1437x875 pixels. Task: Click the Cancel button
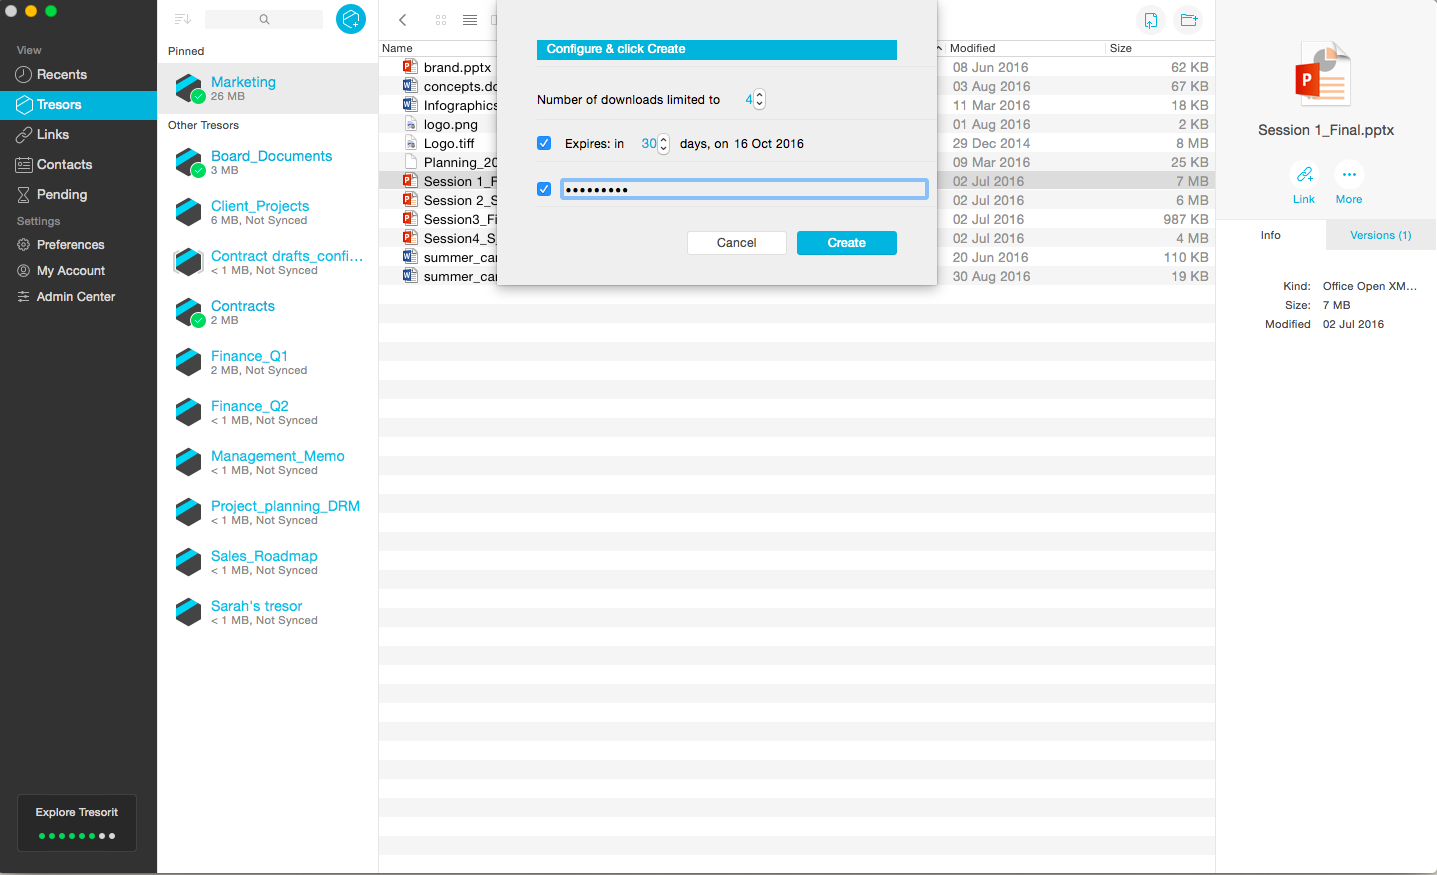(737, 243)
